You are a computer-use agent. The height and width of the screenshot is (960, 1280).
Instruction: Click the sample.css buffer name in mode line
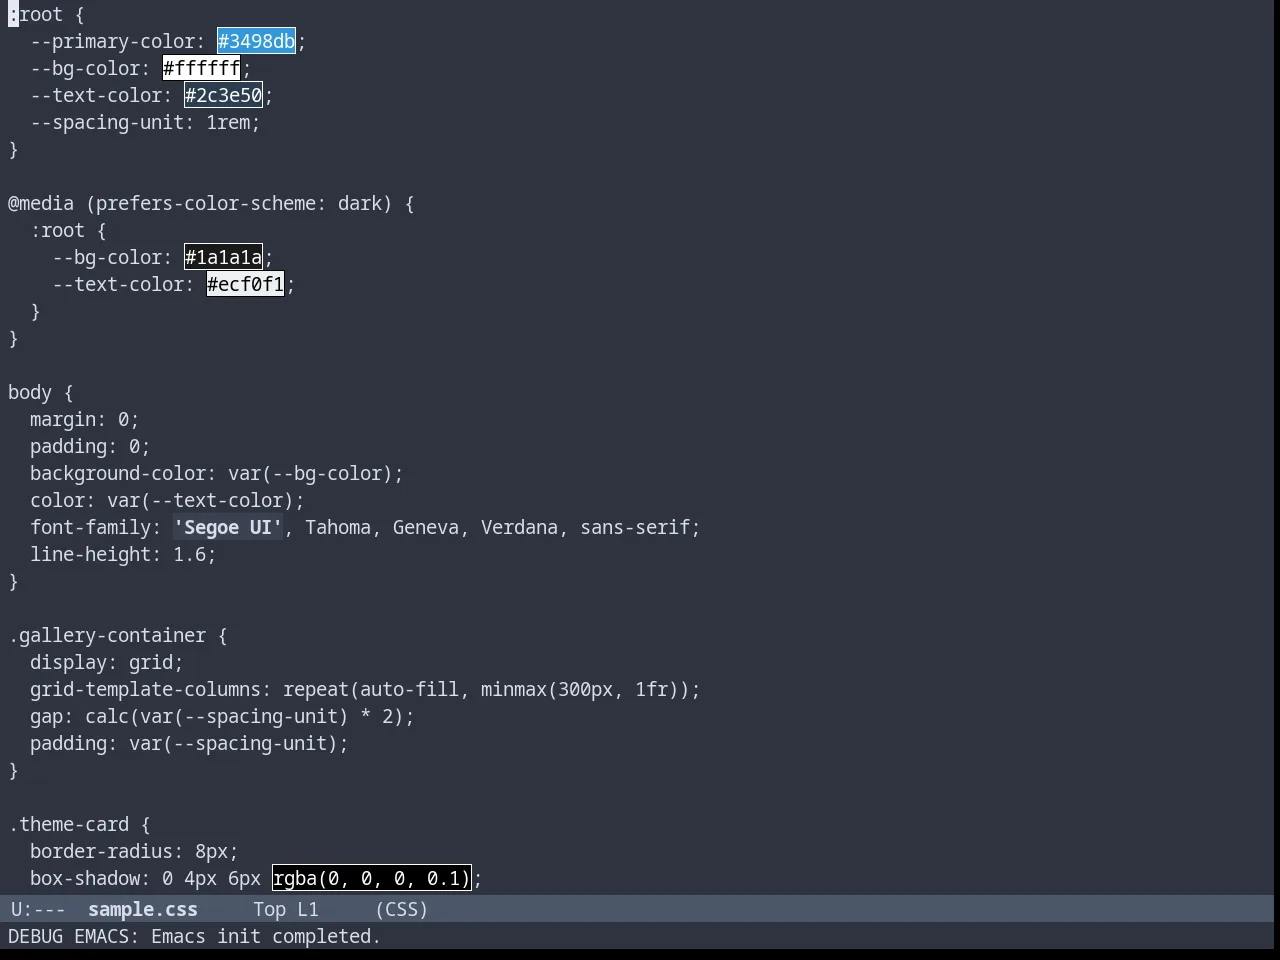pyautogui.click(x=143, y=909)
